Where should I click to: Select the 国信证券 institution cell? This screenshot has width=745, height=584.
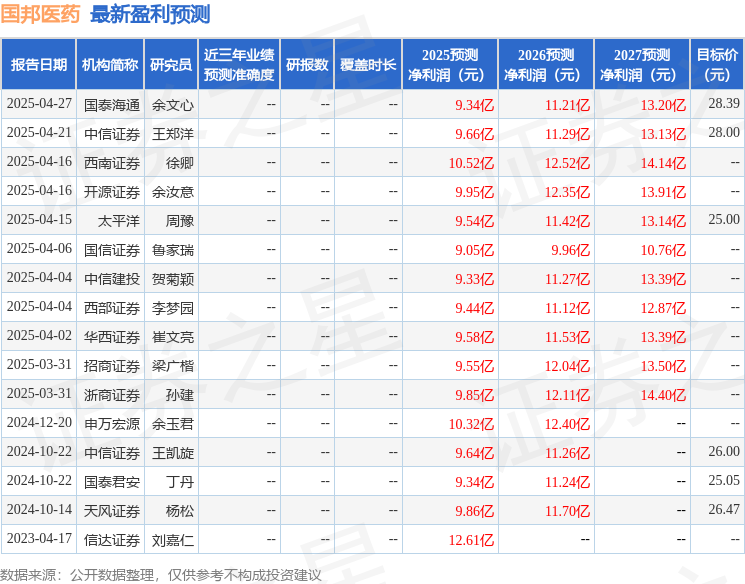click(112, 250)
